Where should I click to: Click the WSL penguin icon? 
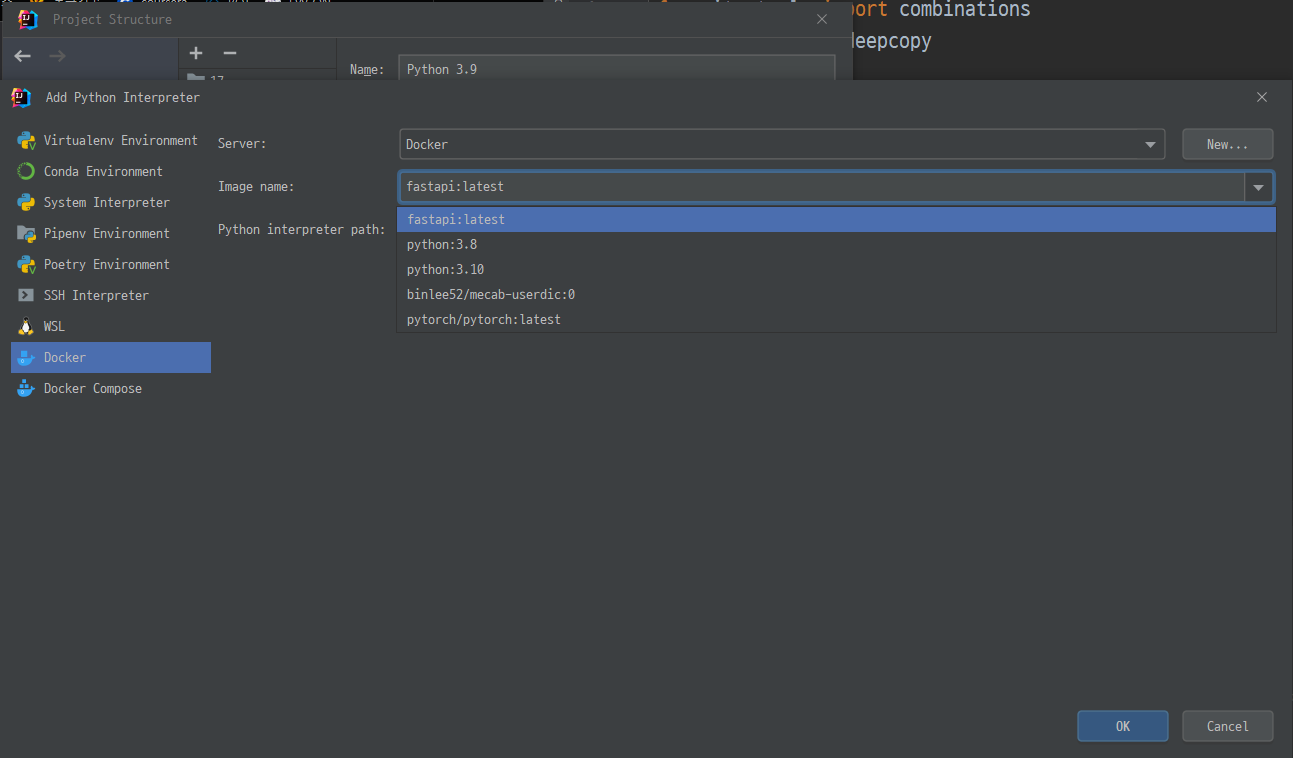[26, 326]
